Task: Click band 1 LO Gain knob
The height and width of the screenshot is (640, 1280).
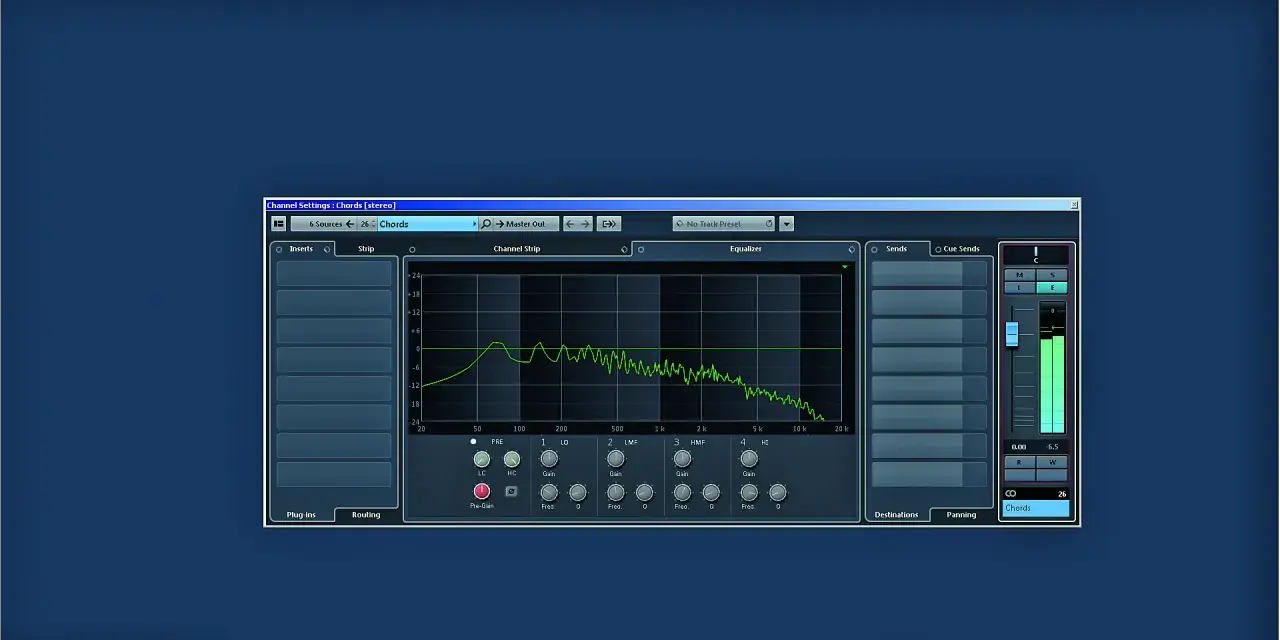Action: click(x=549, y=458)
